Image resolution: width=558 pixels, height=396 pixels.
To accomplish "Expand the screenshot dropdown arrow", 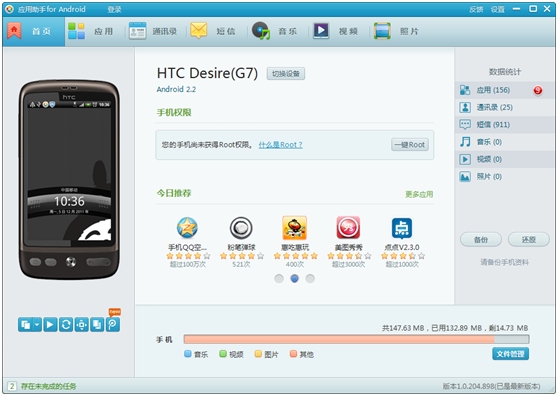I will point(37,324).
